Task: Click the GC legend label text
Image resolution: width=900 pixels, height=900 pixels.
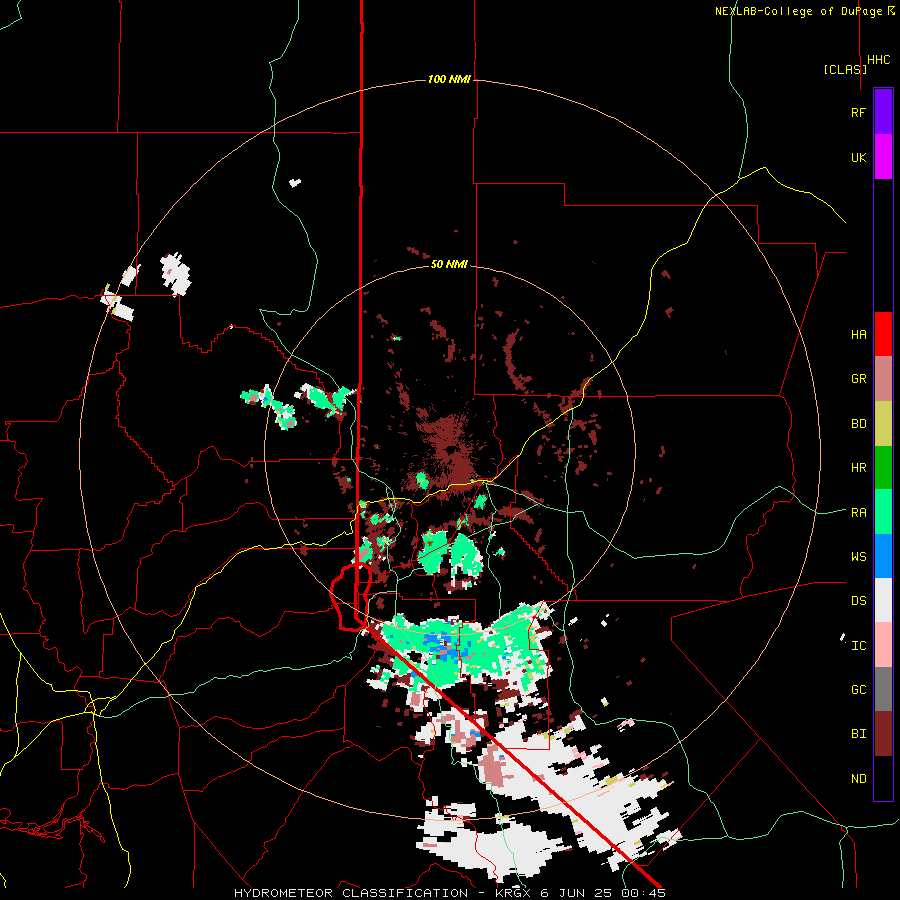Action: pyautogui.click(x=859, y=689)
